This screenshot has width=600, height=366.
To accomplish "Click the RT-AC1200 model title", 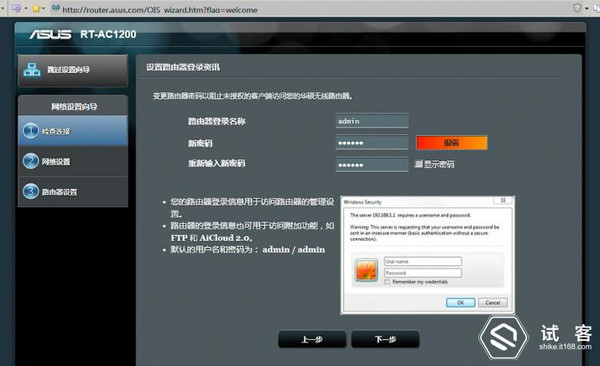I will [108, 34].
